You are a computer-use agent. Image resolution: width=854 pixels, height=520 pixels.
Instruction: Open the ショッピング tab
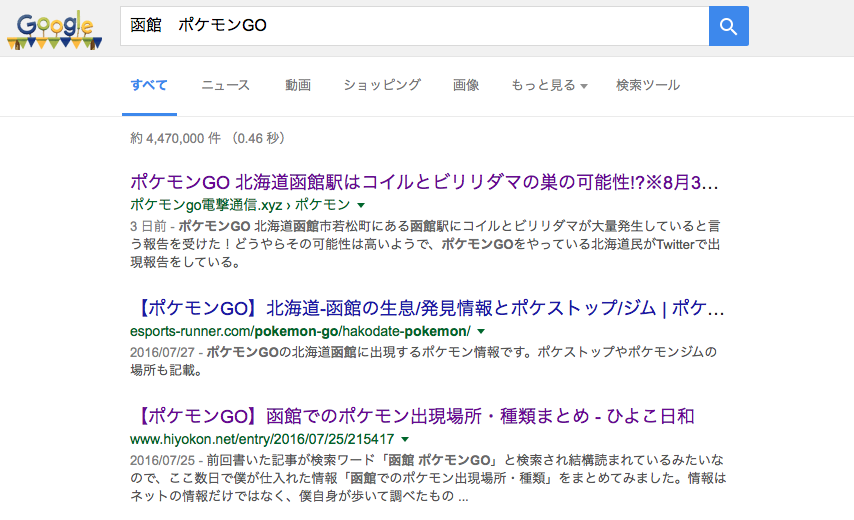pyautogui.click(x=382, y=85)
